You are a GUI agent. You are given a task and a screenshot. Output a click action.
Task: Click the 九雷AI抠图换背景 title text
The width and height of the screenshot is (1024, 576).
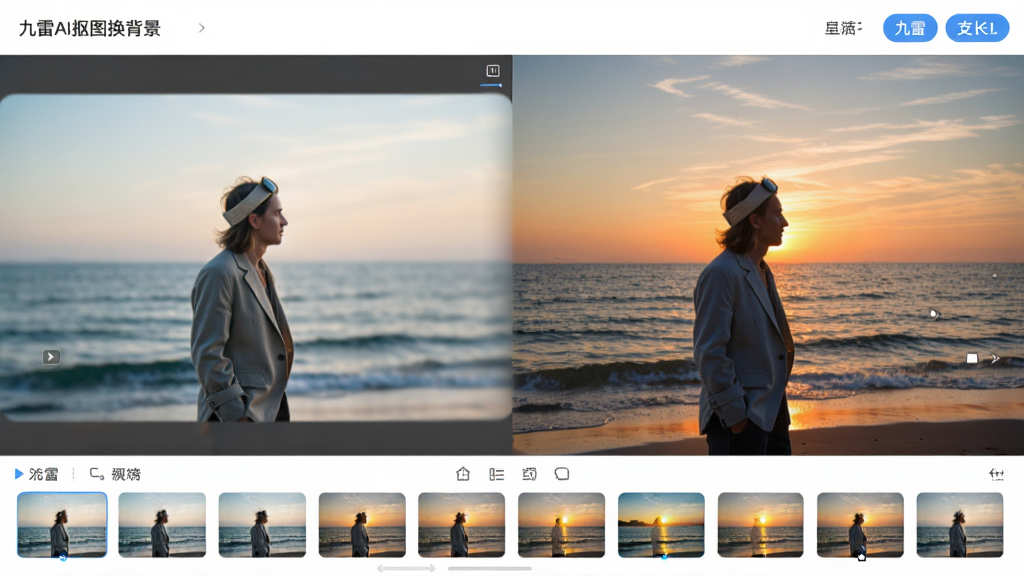(x=89, y=28)
